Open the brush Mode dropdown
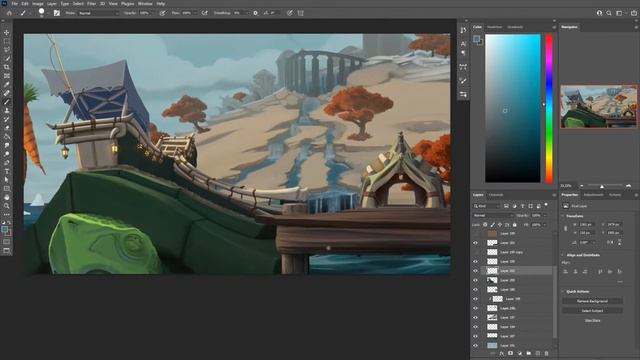Screen dimensions: 640x360 pos(98,13)
